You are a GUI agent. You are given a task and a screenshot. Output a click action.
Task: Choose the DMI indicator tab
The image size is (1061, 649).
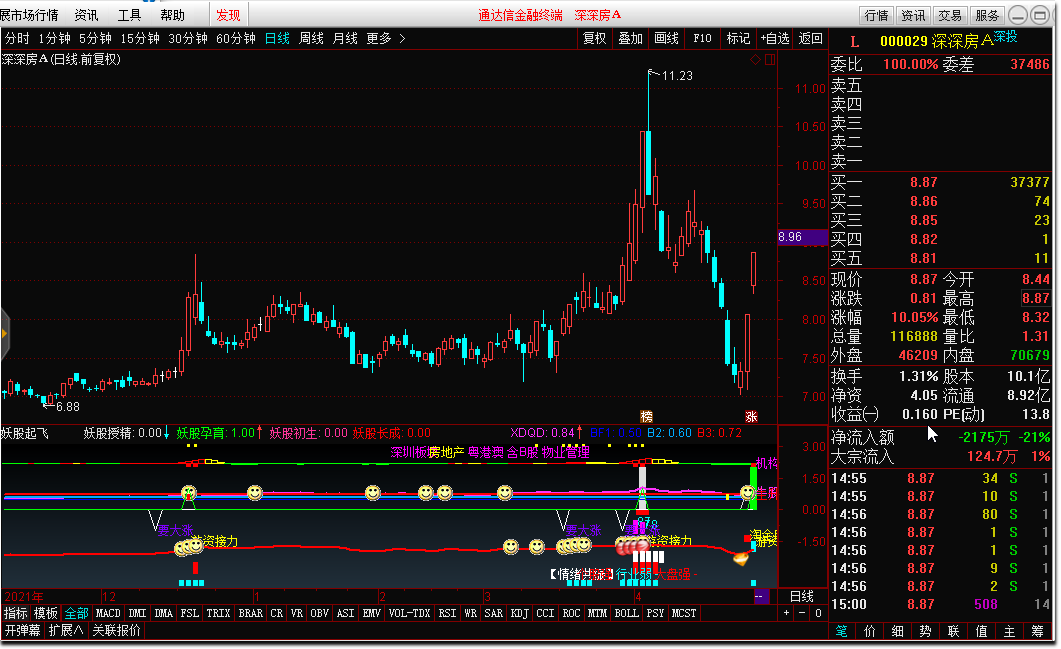pos(137,613)
